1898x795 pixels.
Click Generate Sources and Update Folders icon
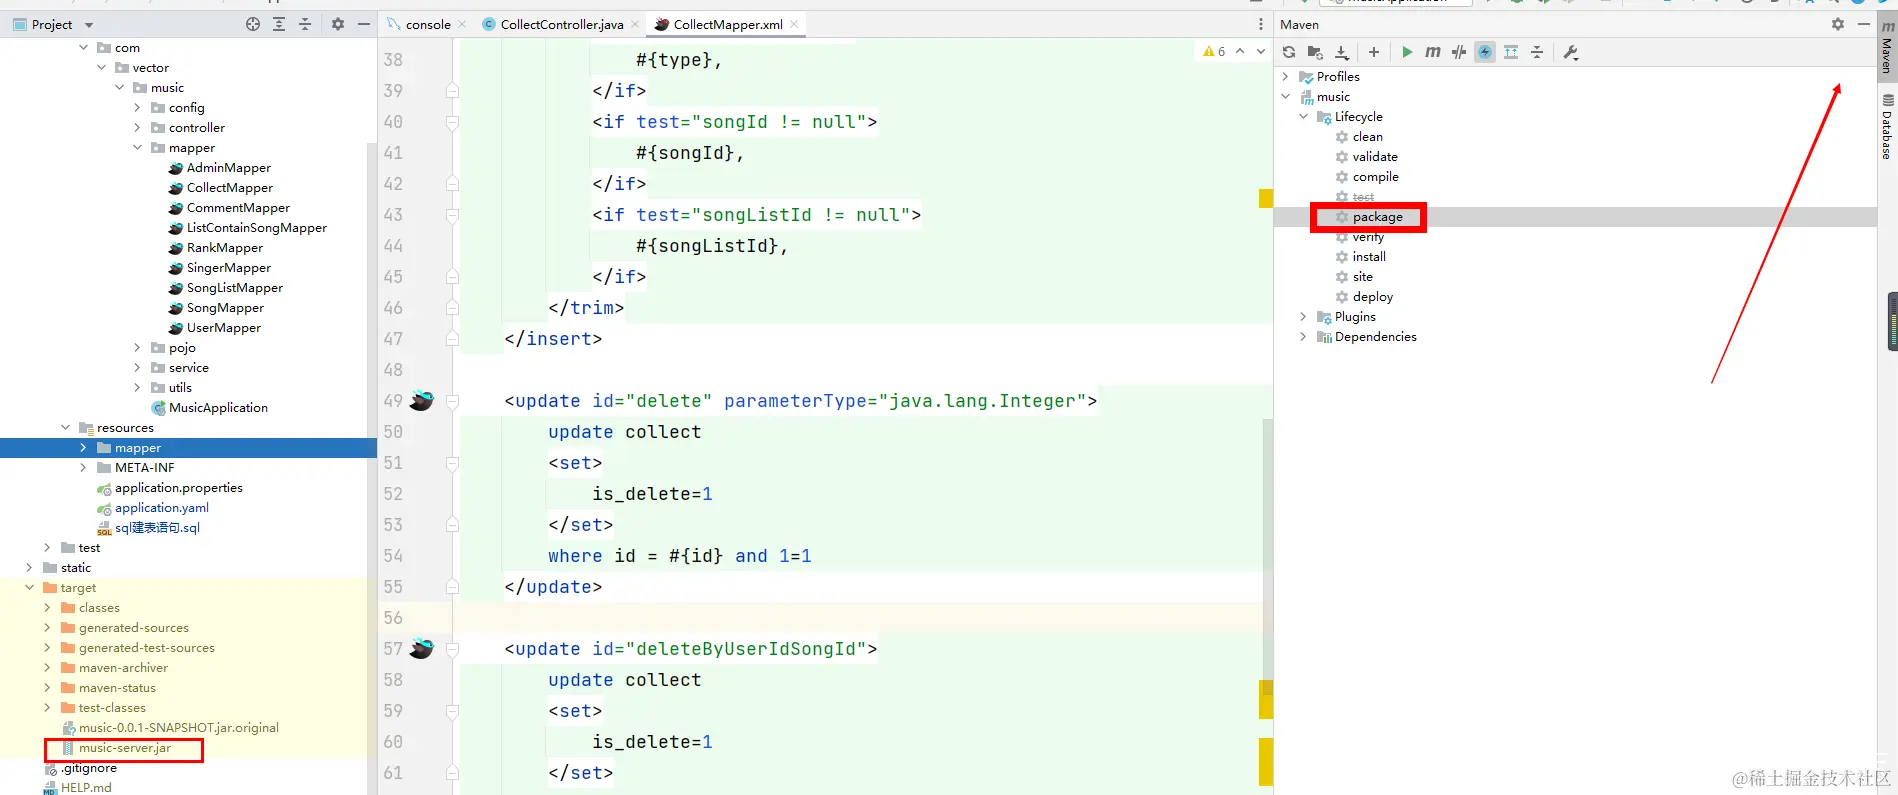click(x=1315, y=52)
